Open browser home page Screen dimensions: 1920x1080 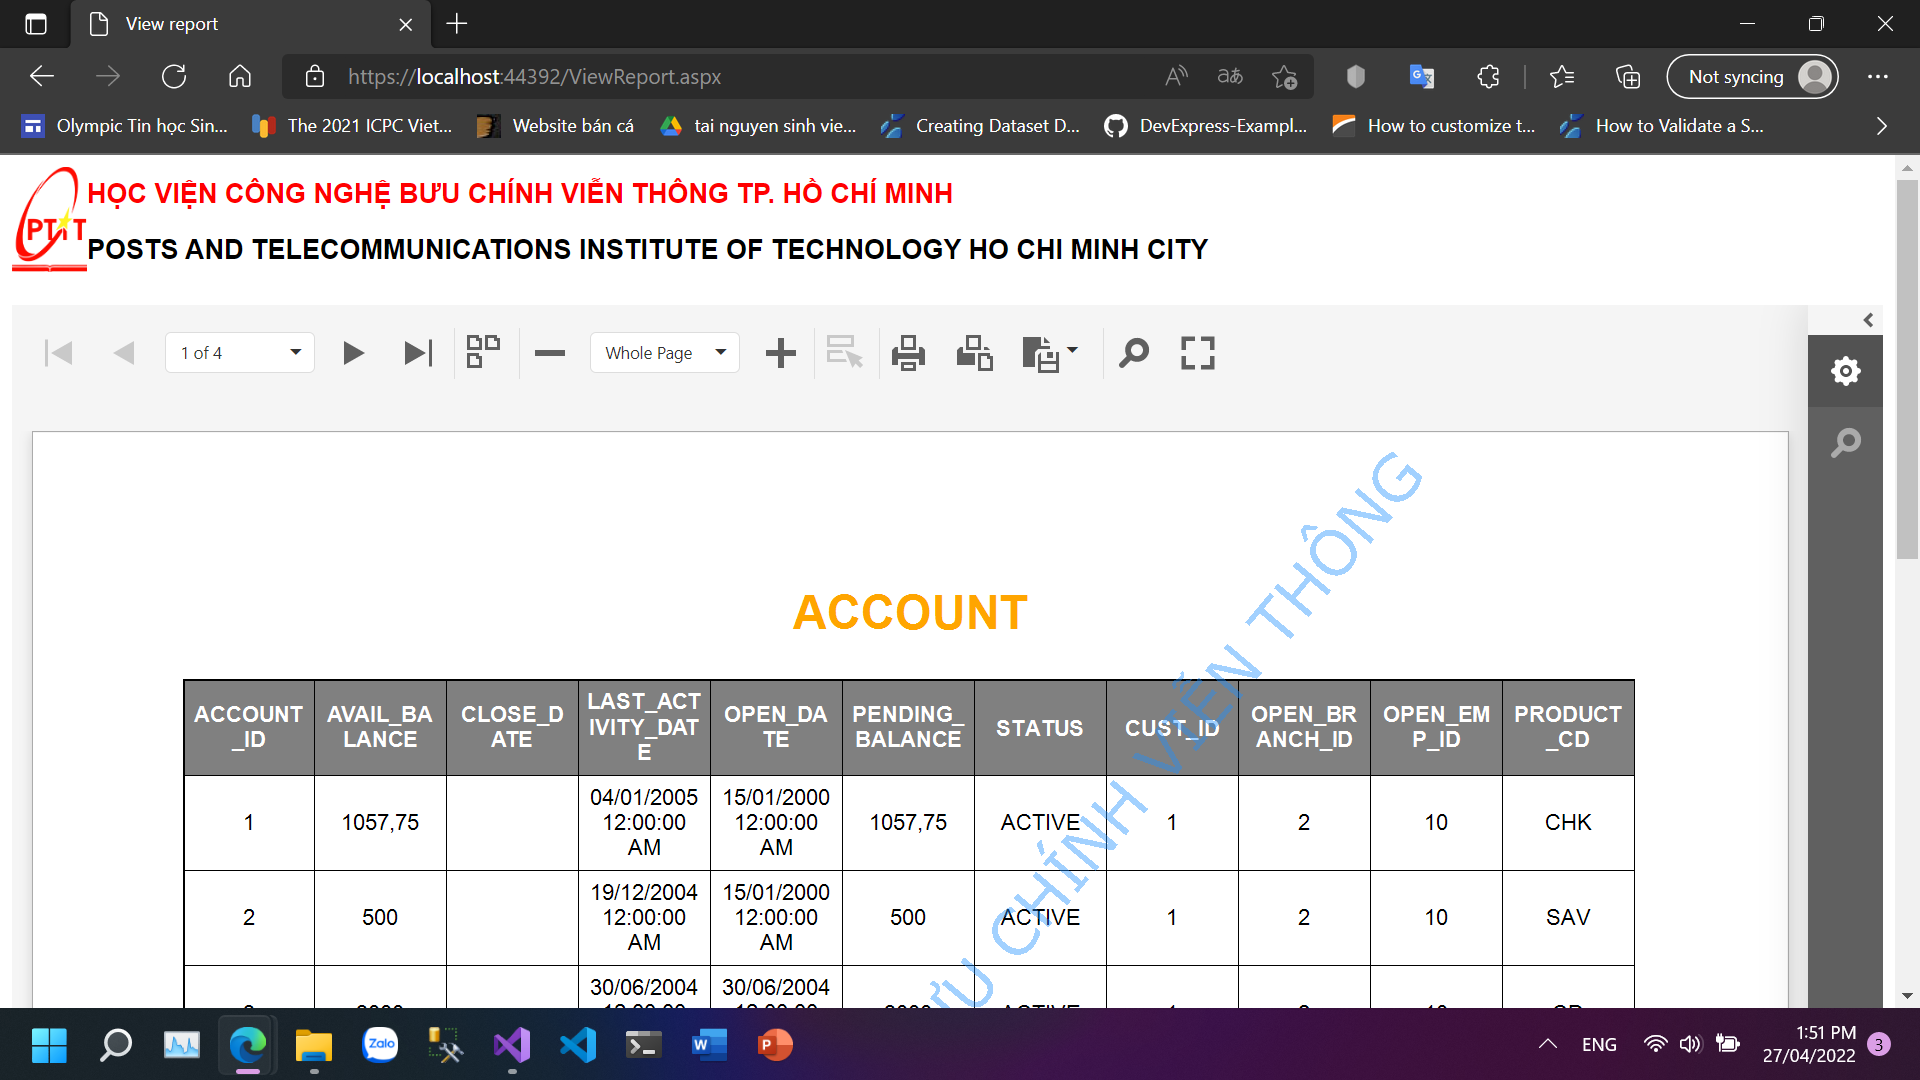[240, 77]
